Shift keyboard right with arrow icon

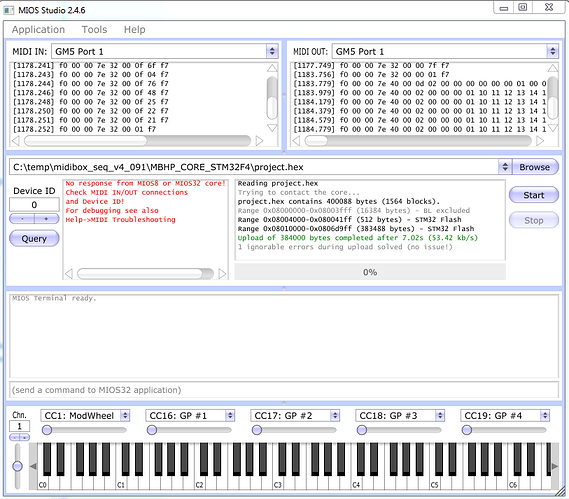(x=554, y=466)
